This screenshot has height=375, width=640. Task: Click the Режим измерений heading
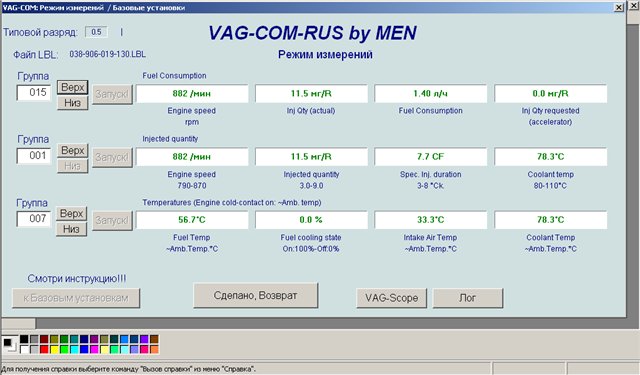click(x=325, y=55)
